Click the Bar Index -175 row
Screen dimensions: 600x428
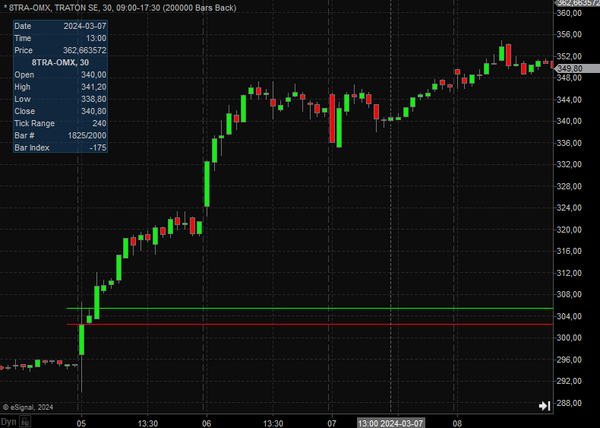tap(60, 148)
